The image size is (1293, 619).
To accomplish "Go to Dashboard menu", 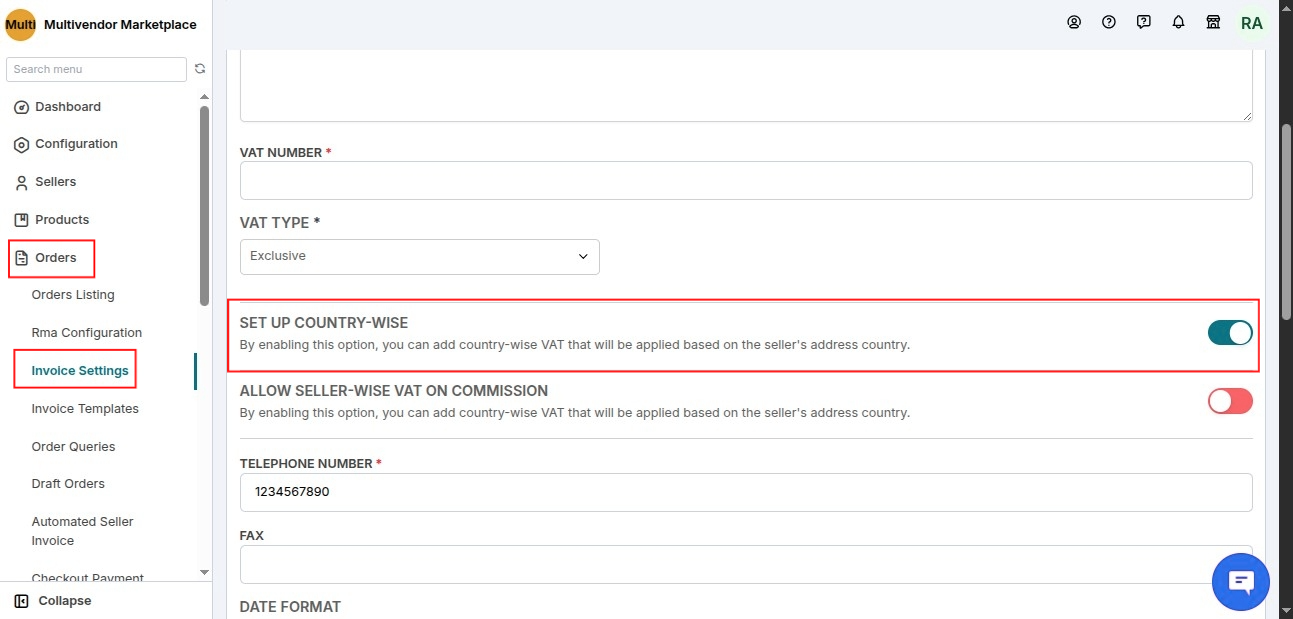I will (68, 107).
